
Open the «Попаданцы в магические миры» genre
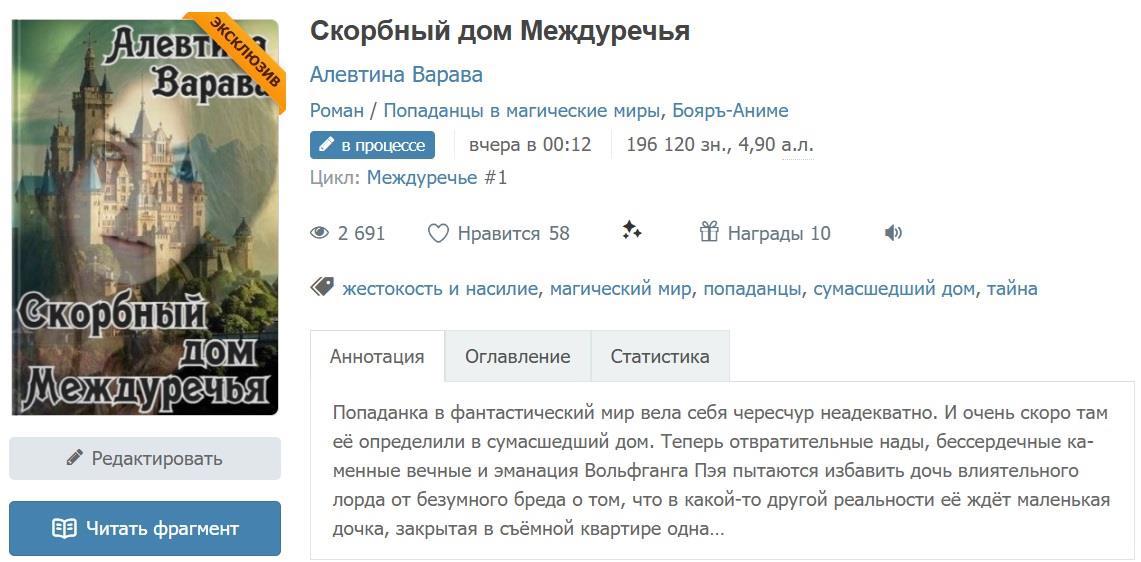tap(522, 111)
